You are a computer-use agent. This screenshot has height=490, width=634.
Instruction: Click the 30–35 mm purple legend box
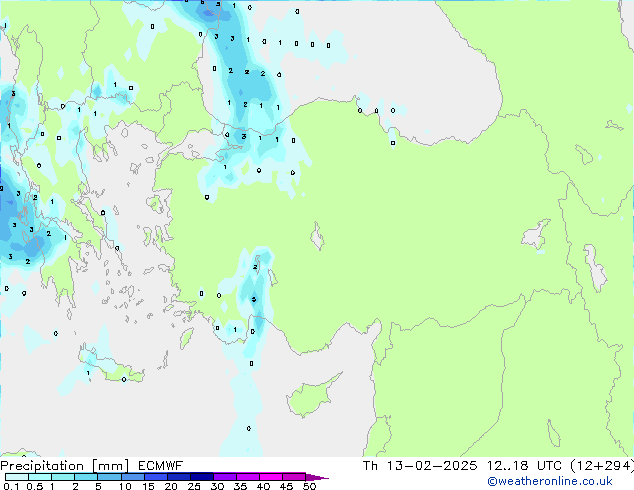224,477
